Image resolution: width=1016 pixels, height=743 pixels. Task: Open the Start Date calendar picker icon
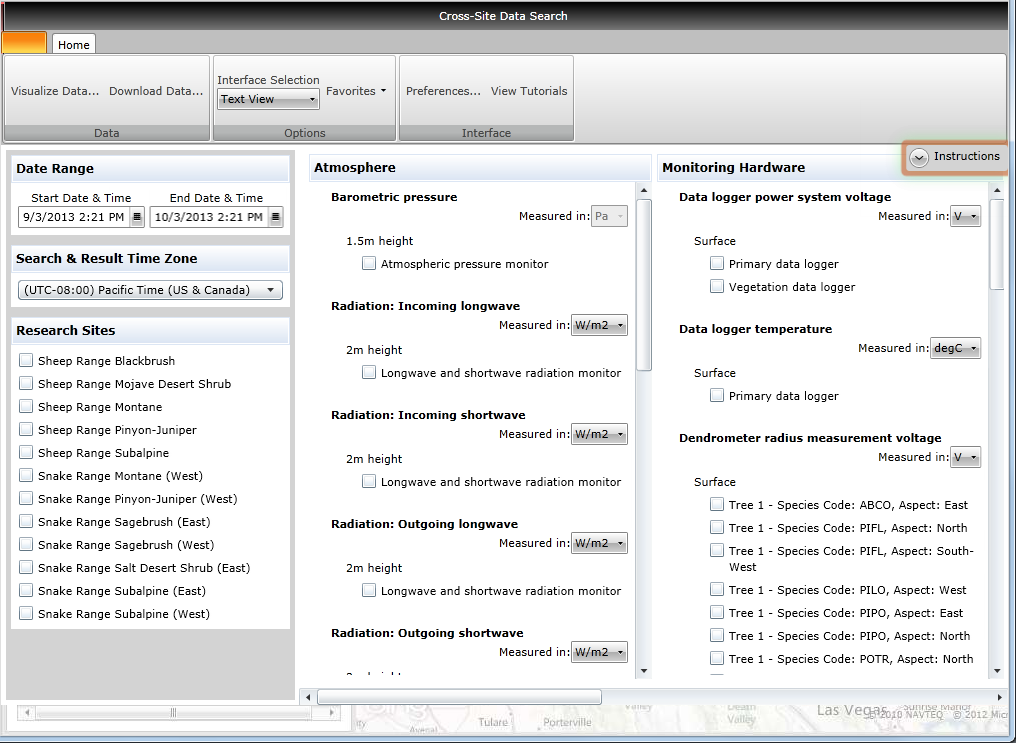click(137, 217)
